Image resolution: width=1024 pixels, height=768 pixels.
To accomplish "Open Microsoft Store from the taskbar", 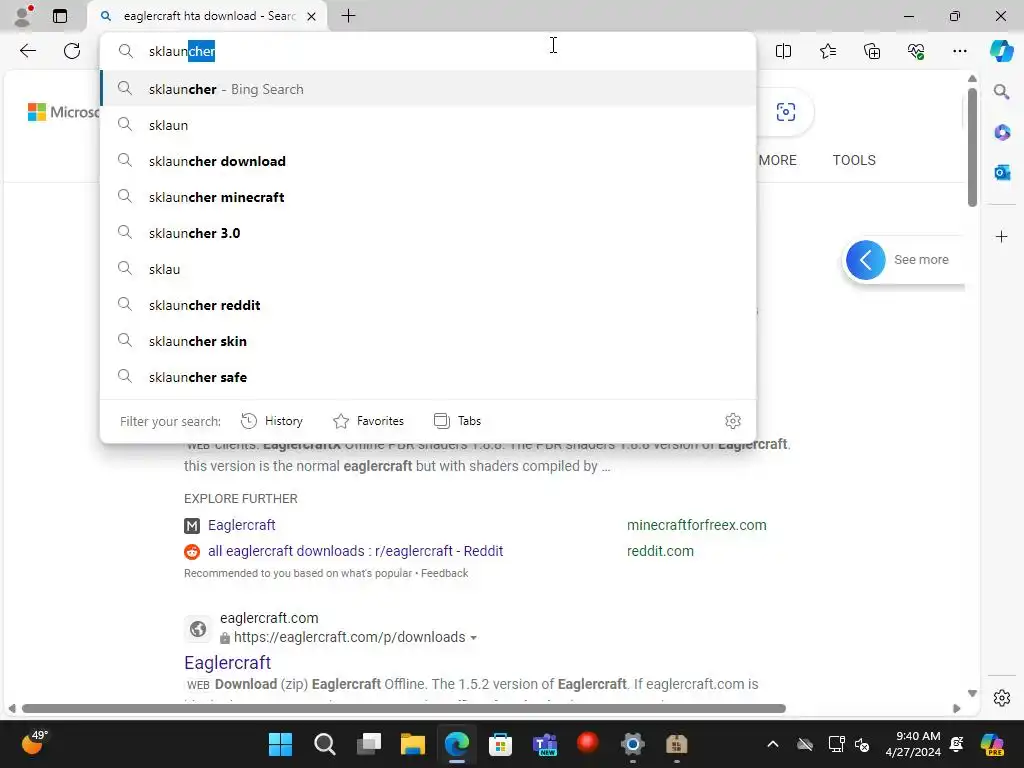I will pyautogui.click(x=500, y=744).
